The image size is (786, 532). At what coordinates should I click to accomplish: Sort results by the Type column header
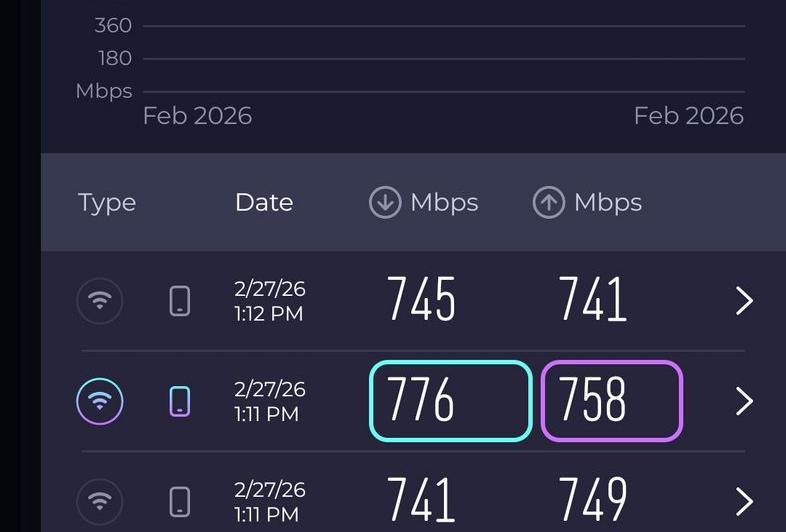[107, 203]
